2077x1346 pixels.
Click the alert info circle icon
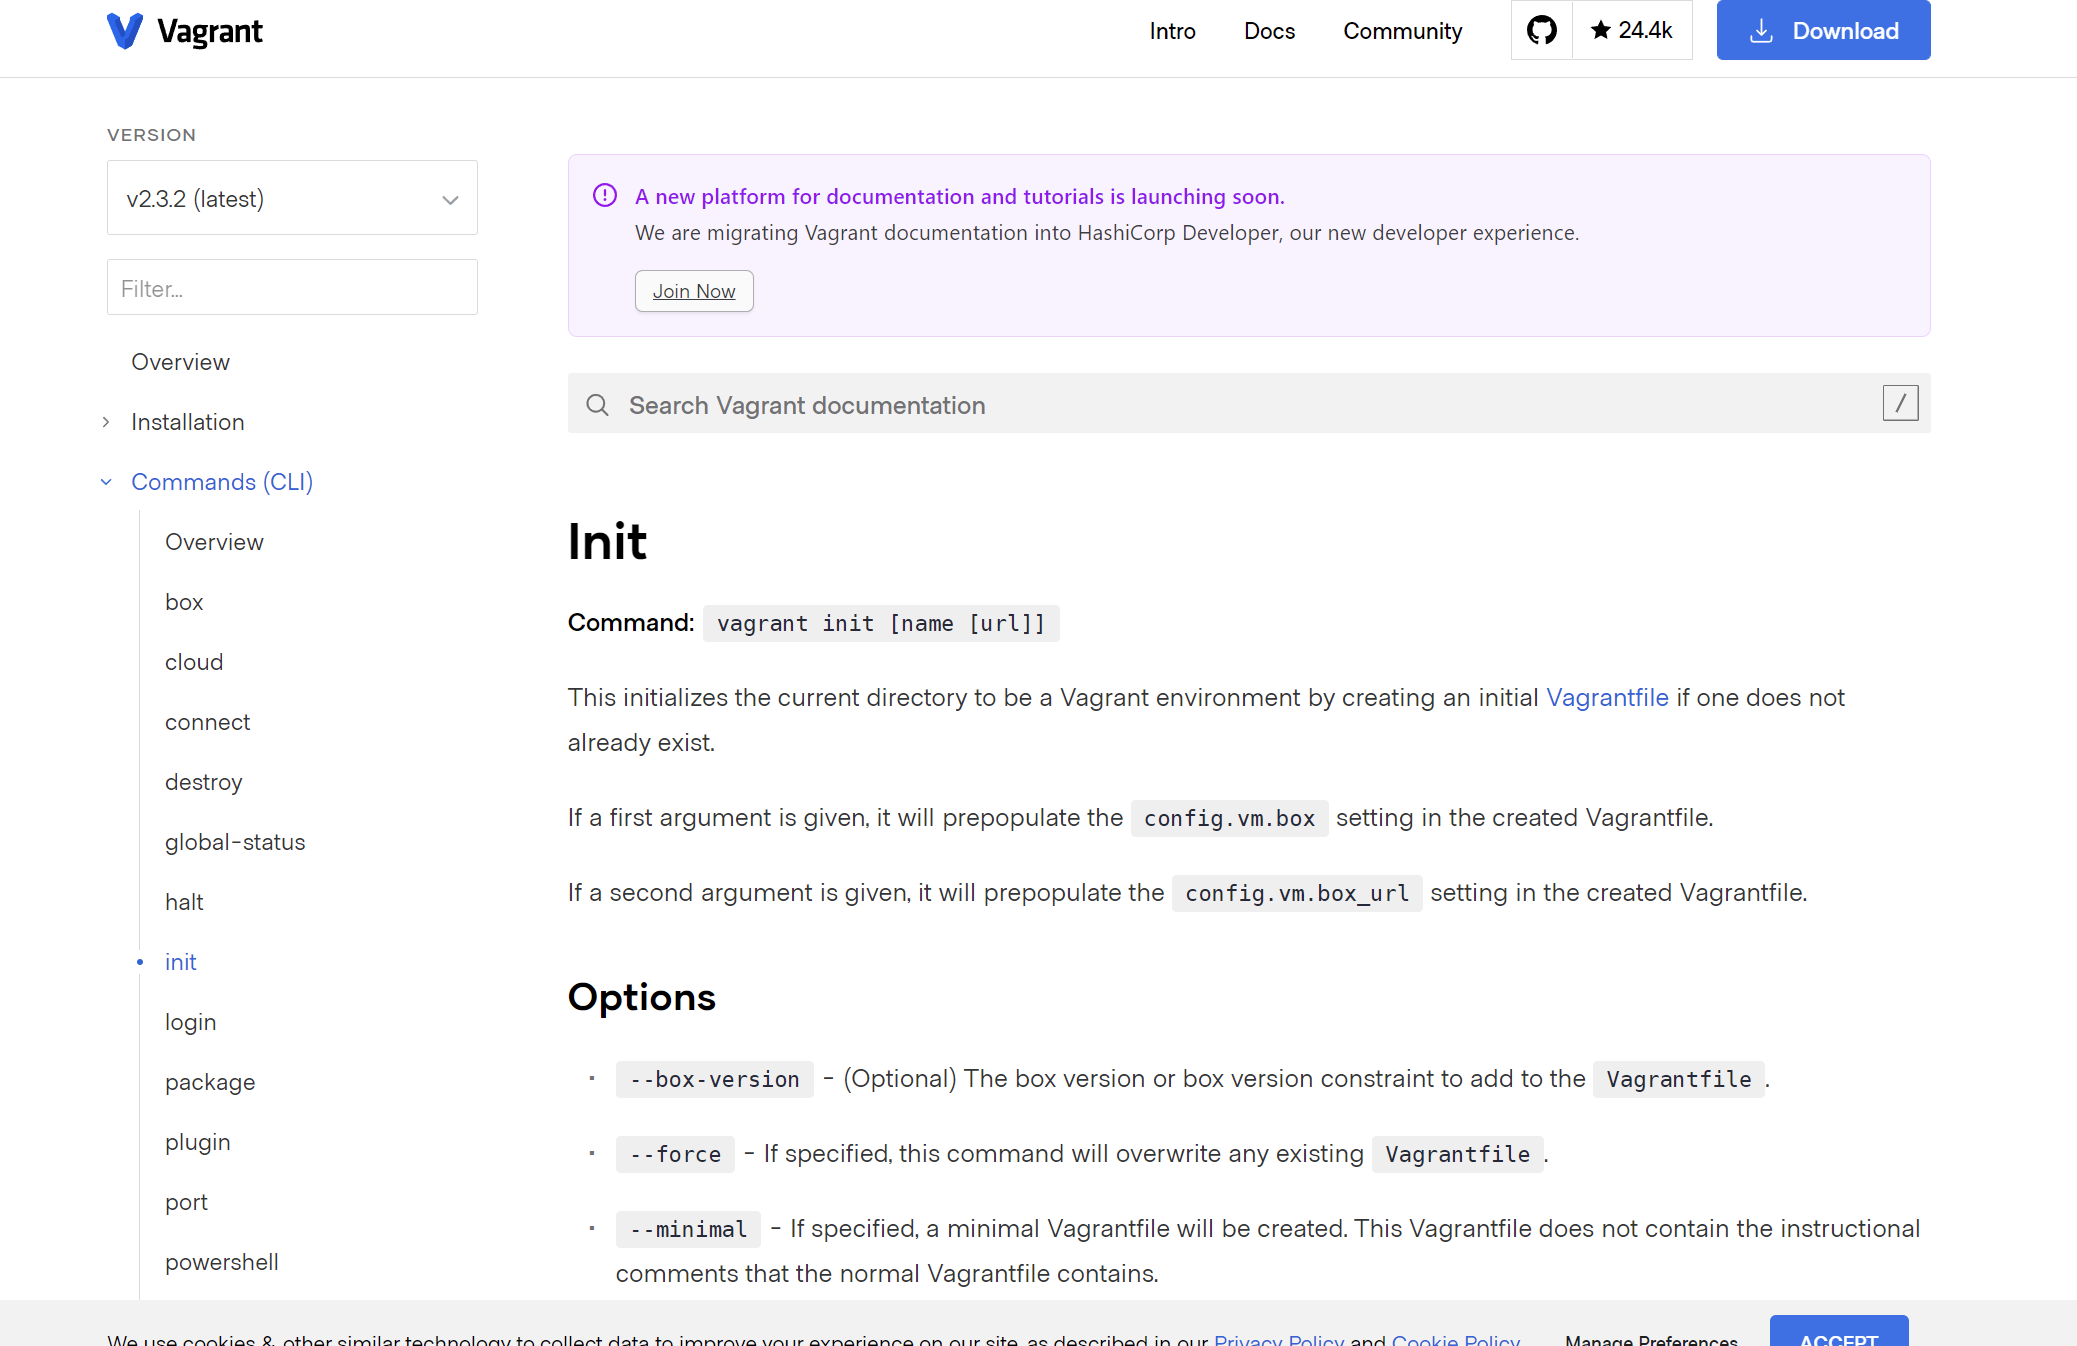[605, 196]
